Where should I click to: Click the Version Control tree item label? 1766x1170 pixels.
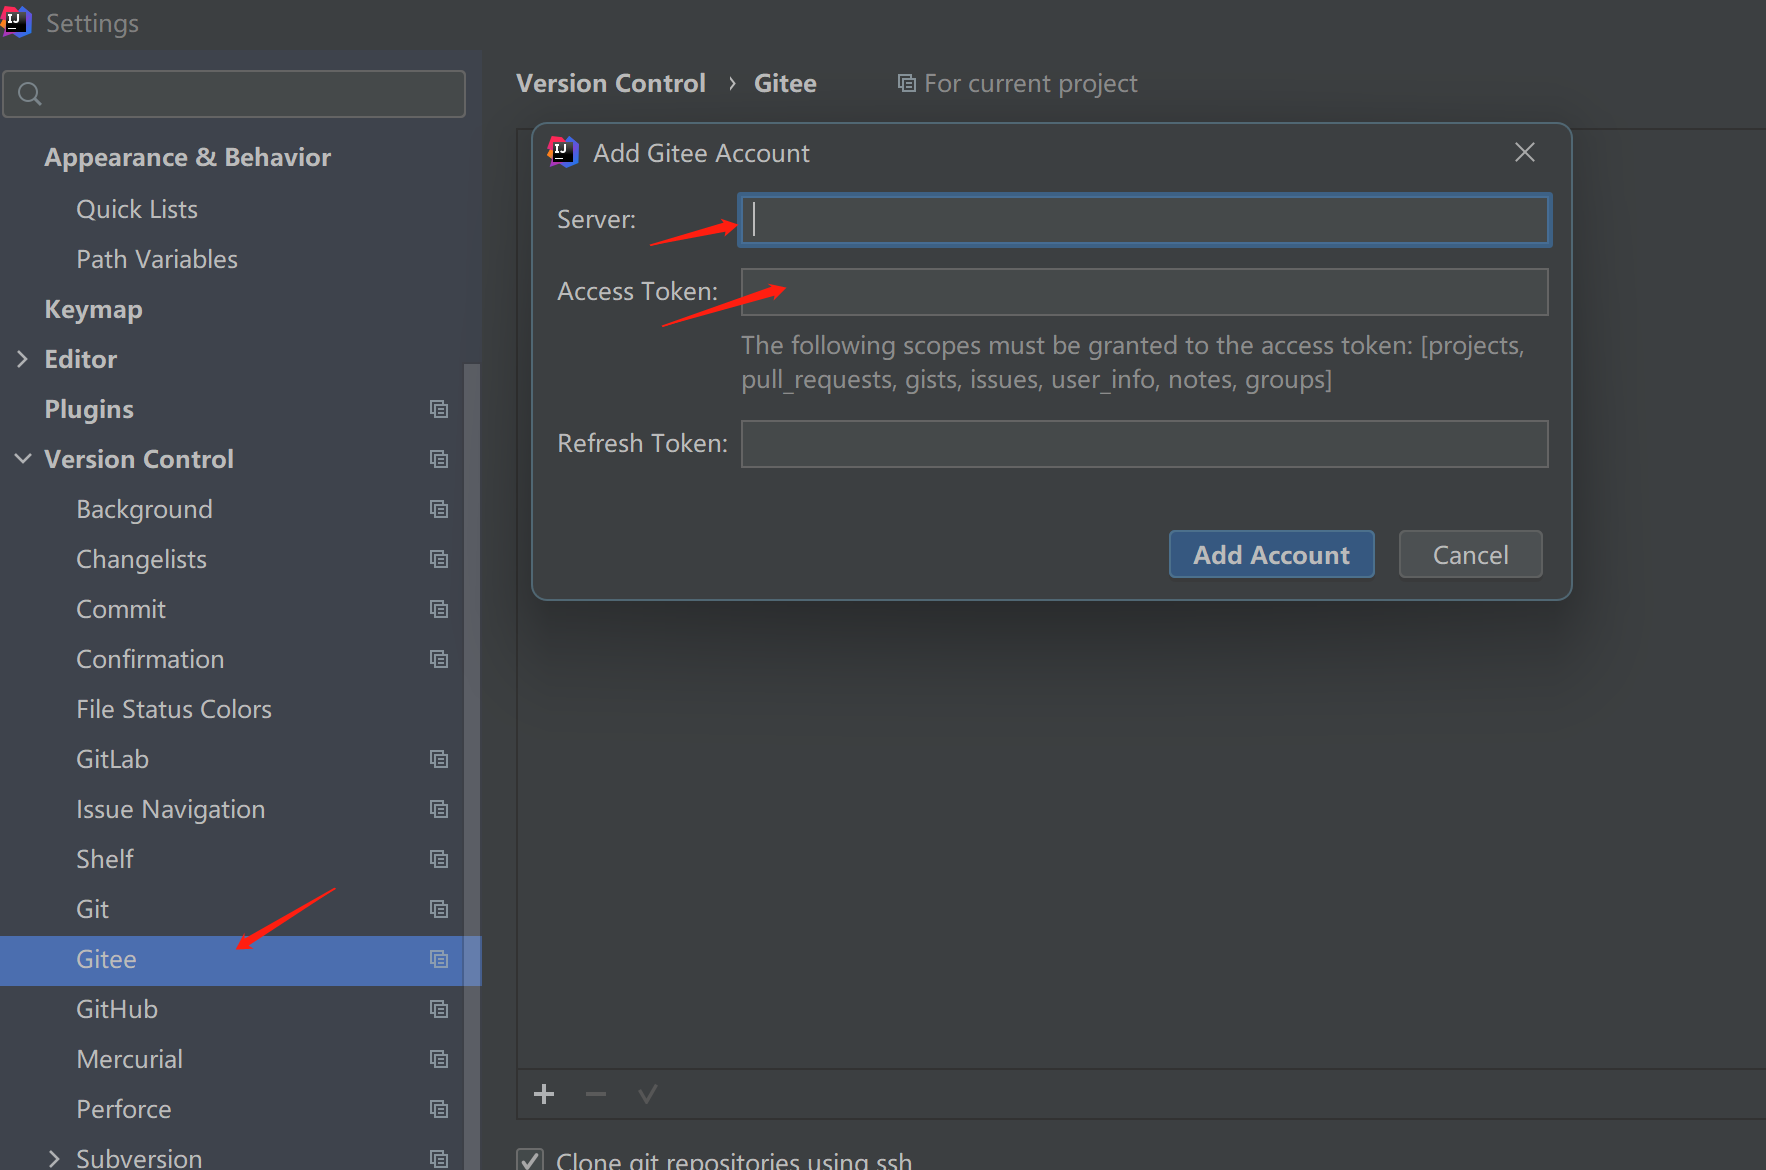(139, 459)
